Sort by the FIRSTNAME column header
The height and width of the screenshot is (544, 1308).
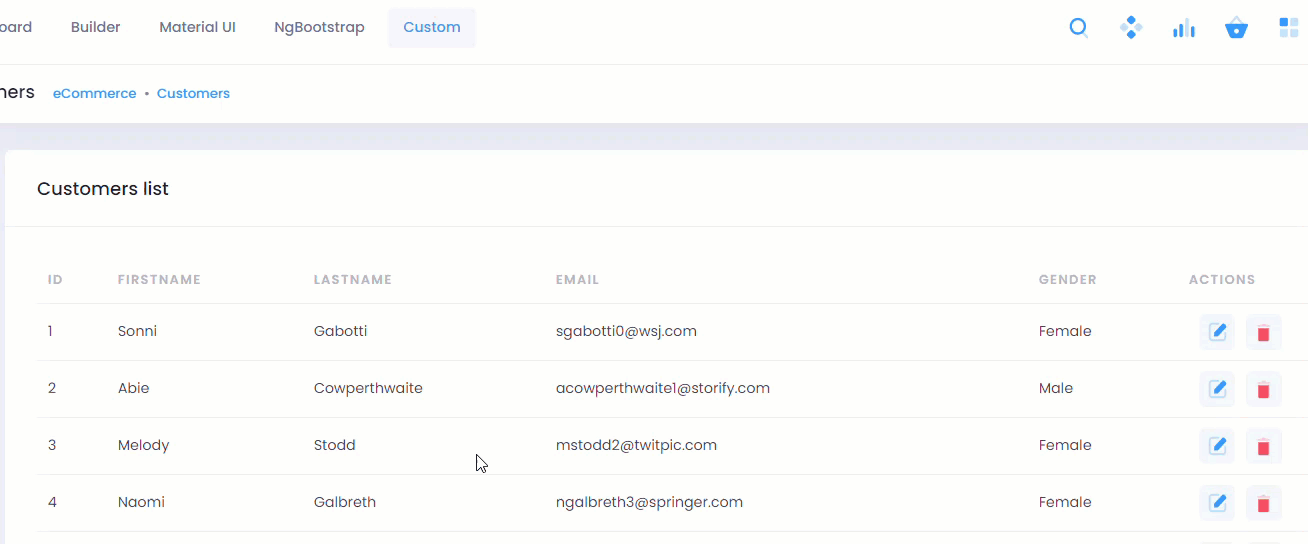tap(159, 280)
